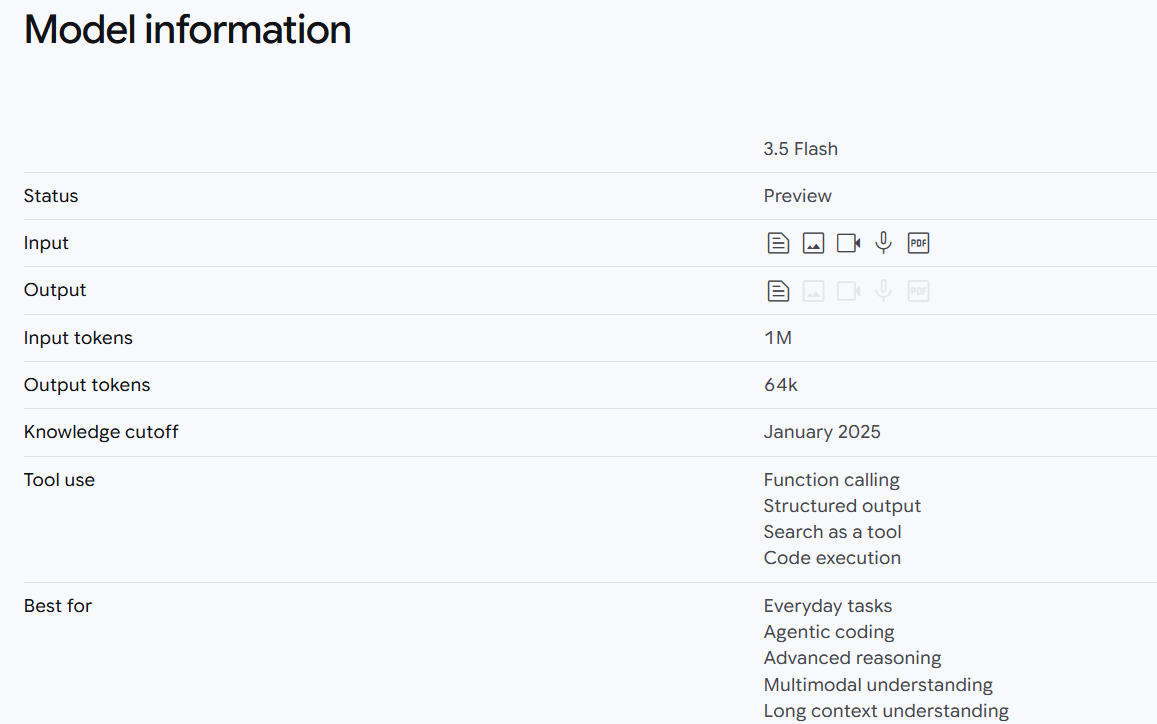This screenshot has height=724, width=1157.
Task: Click the 'Output' row label
Action: pyautogui.click(x=55, y=290)
